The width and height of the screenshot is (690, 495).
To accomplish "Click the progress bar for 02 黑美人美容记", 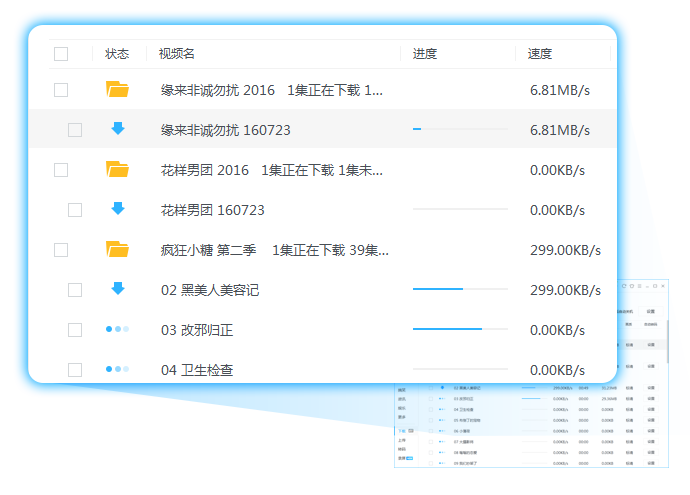I will coord(460,289).
